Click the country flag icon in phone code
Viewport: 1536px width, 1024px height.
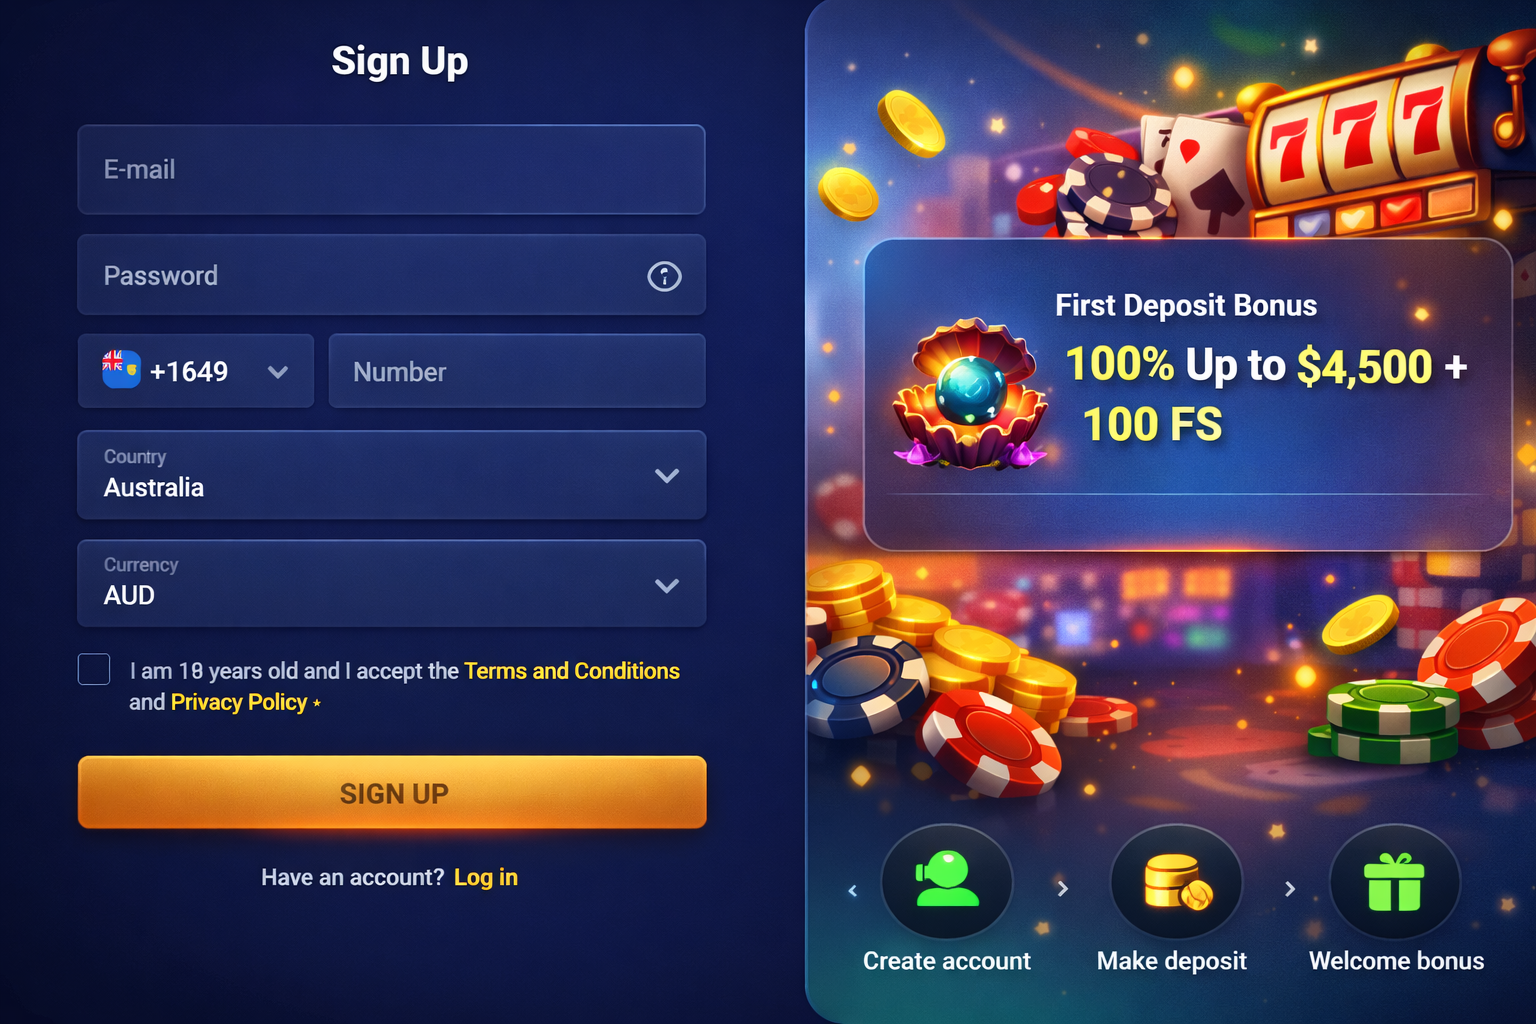pos(121,369)
